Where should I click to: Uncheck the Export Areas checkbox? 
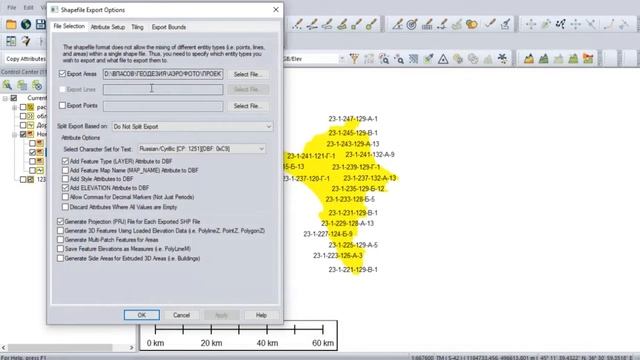[62, 74]
